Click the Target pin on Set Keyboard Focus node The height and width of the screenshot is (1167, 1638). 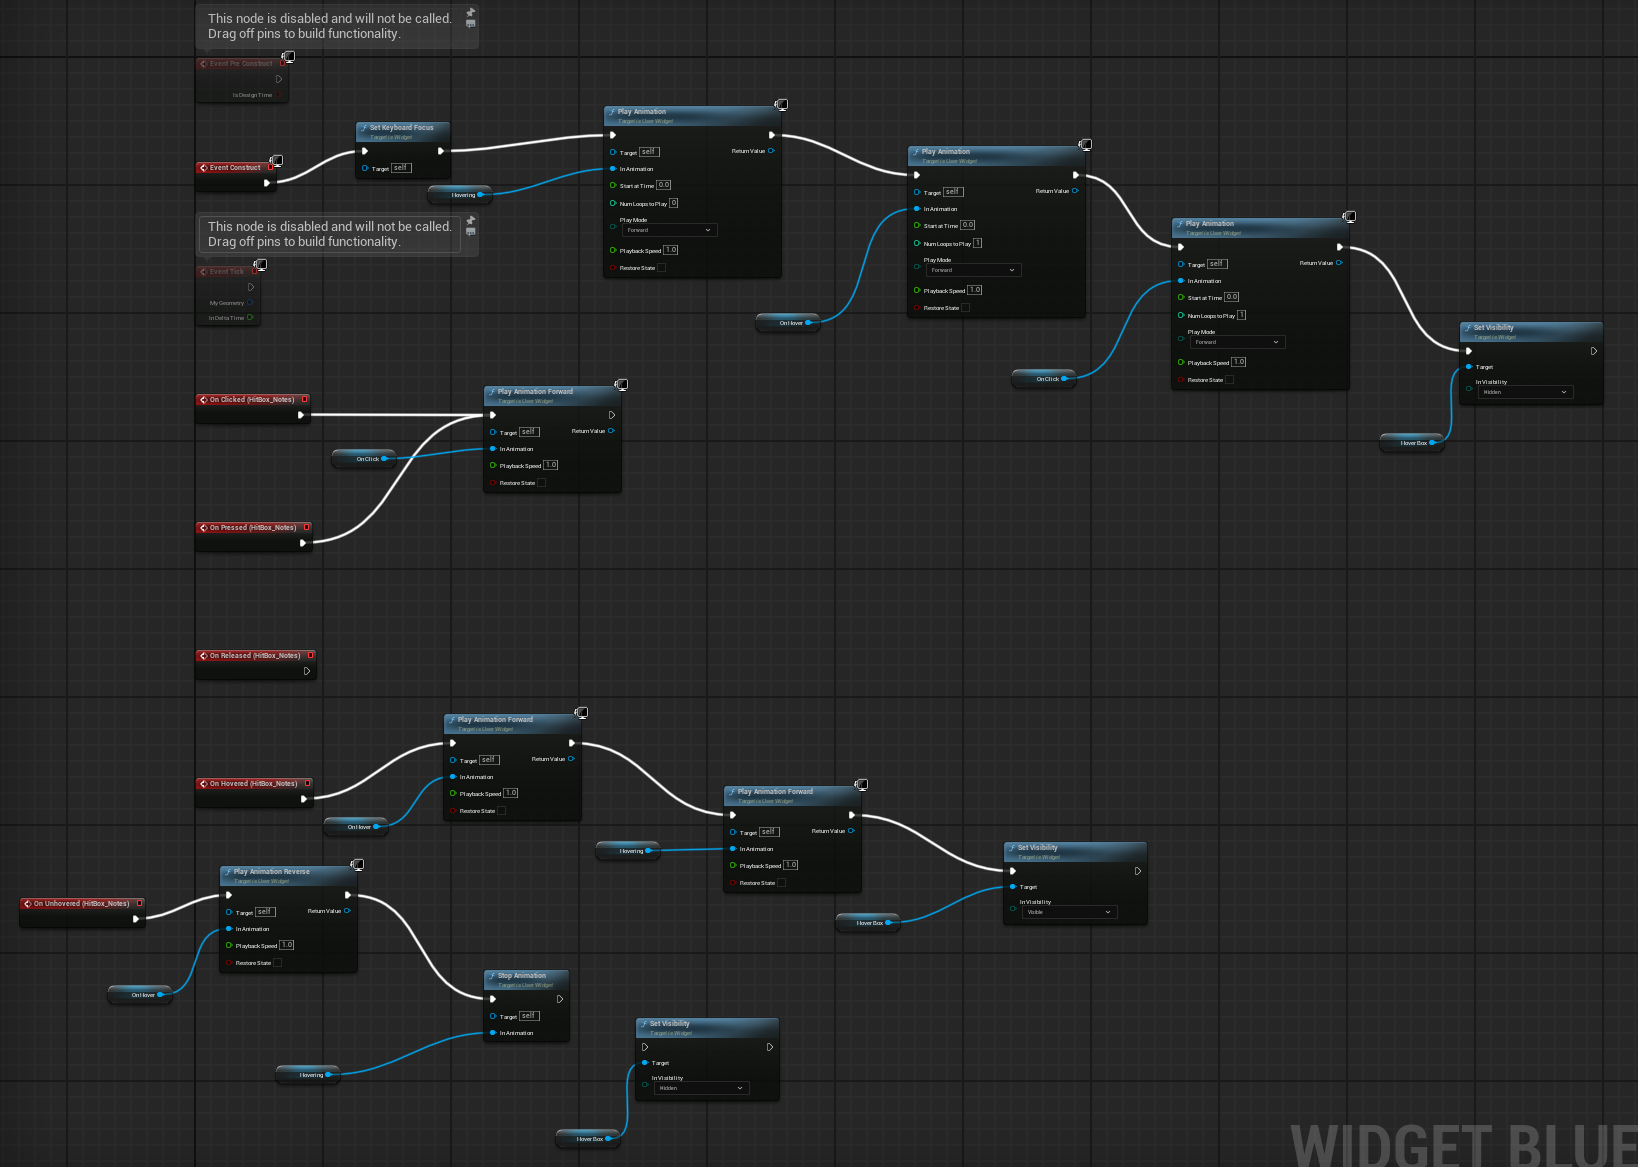[365, 168]
